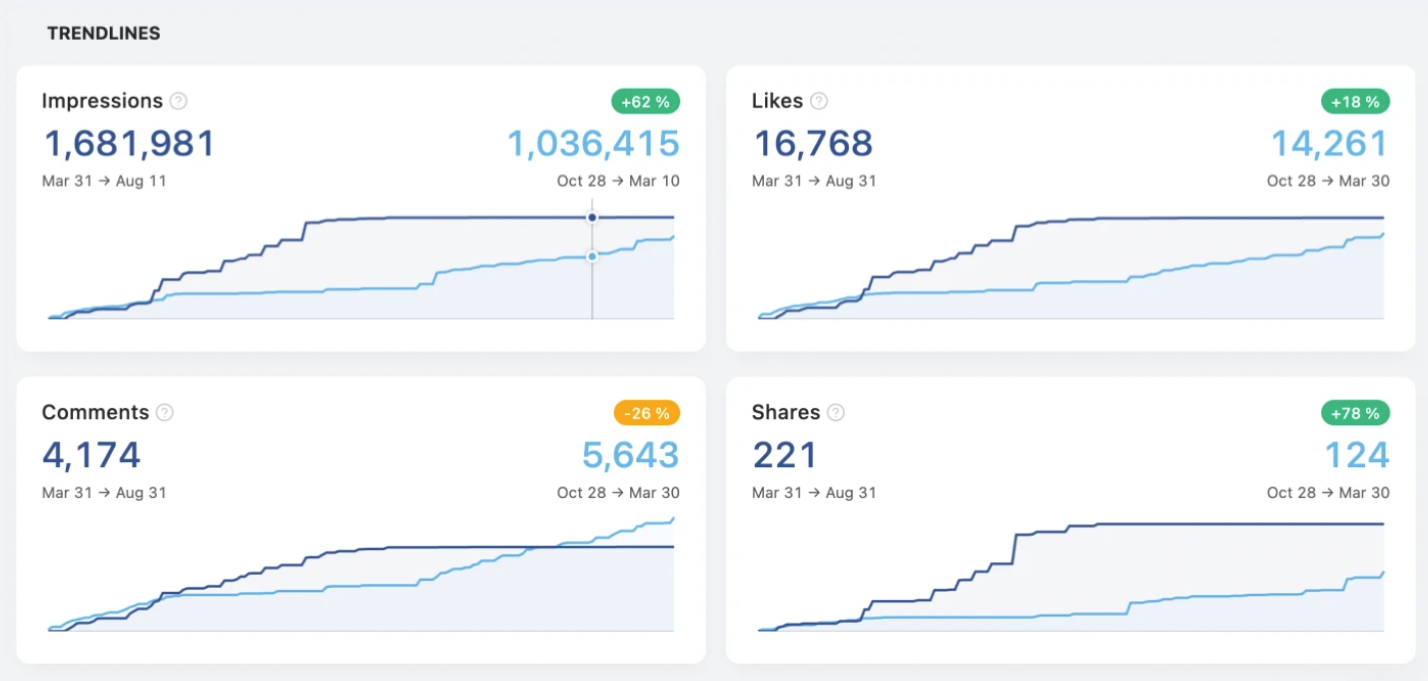Click the Comments trendline chart
Viewport: 1428px width, 681px height.
coord(361,574)
